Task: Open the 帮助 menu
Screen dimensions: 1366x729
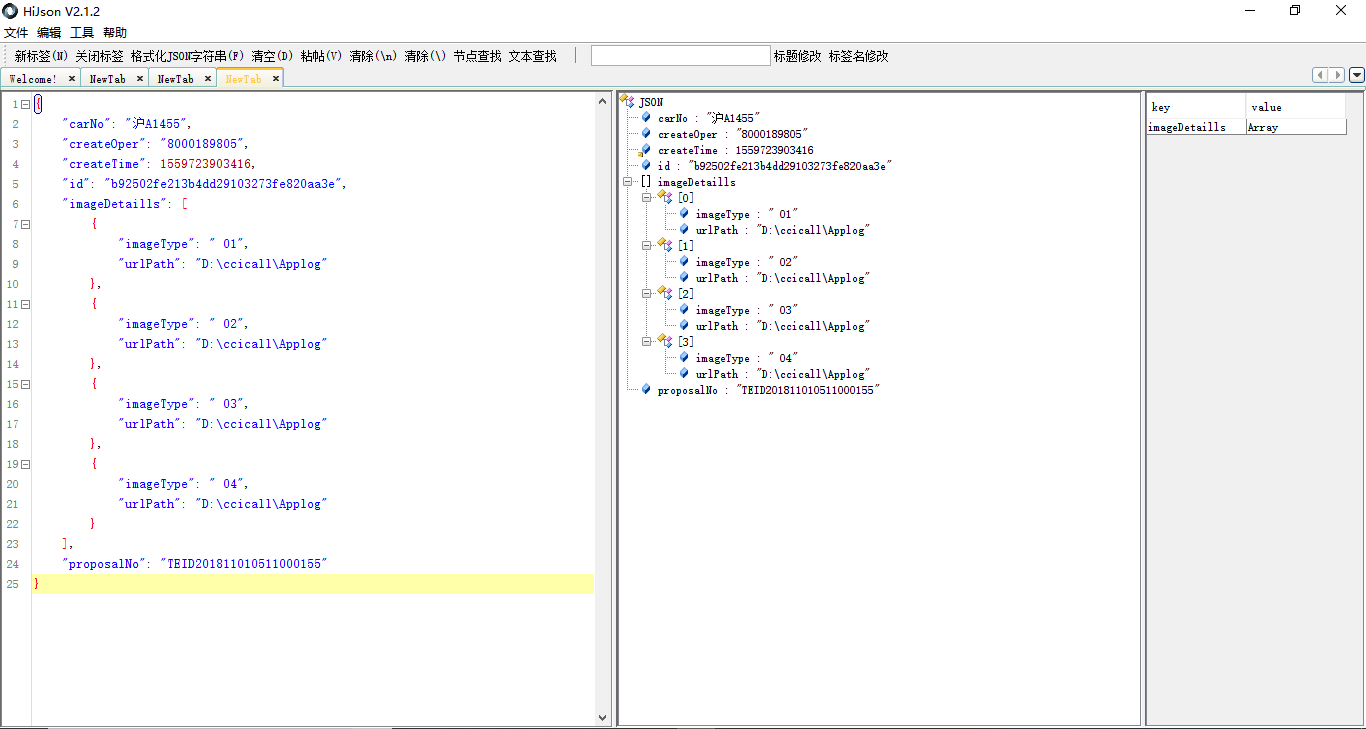Action: [115, 33]
